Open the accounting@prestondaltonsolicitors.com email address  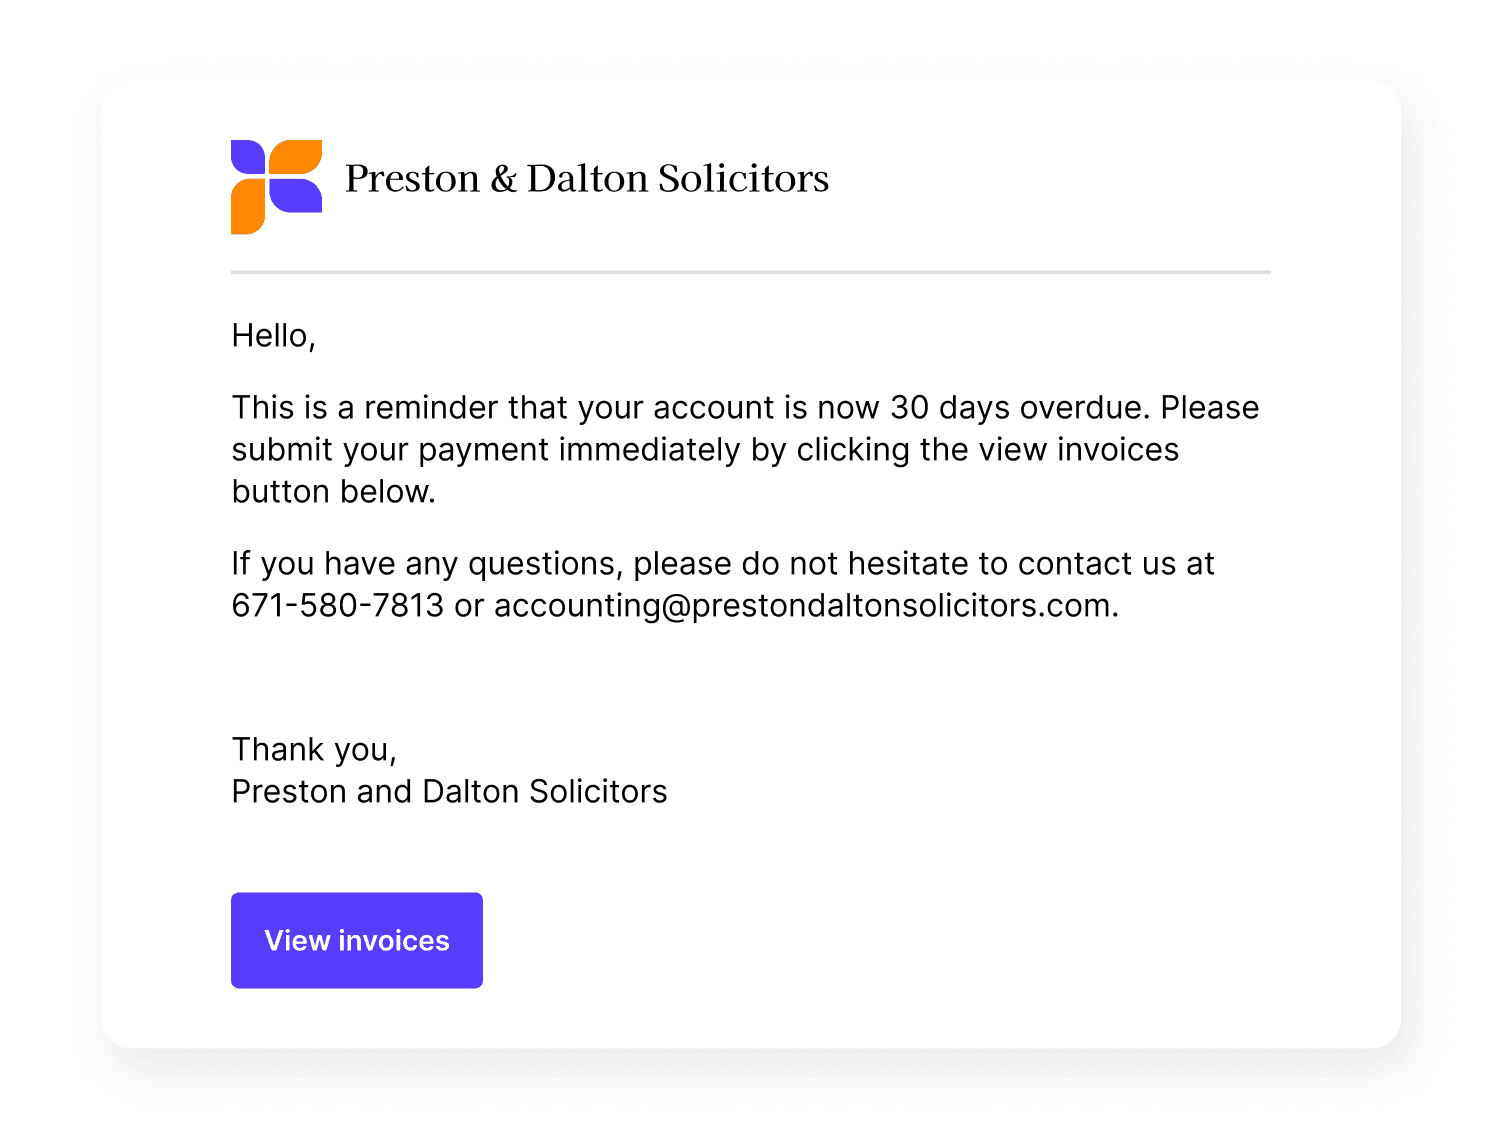[803, 606]
